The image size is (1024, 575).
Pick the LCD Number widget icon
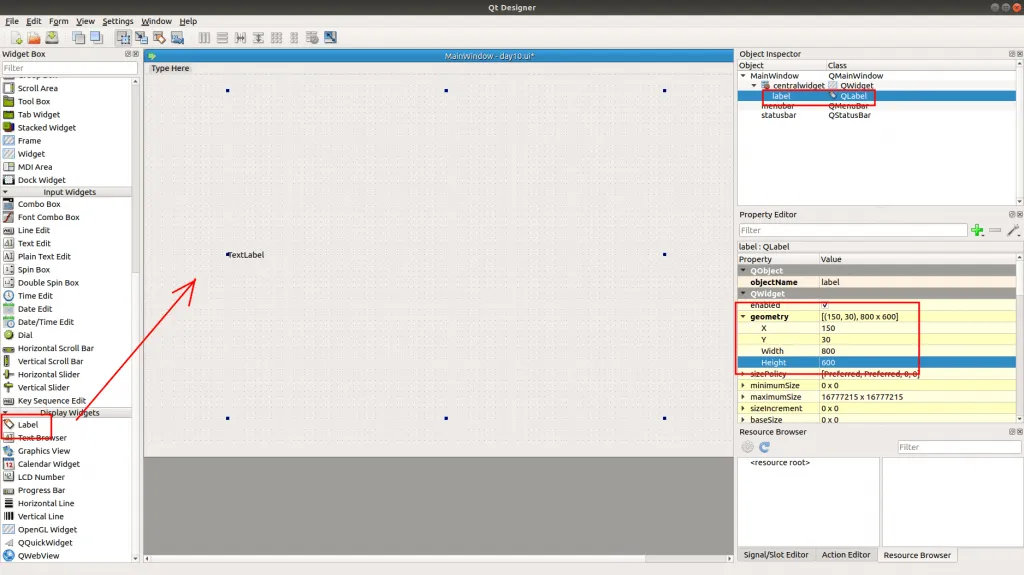point(9,477)
